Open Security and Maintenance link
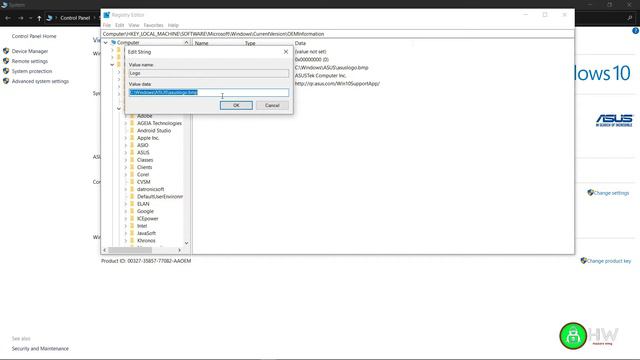Screen dimensions: 640x360 [40, 349]
